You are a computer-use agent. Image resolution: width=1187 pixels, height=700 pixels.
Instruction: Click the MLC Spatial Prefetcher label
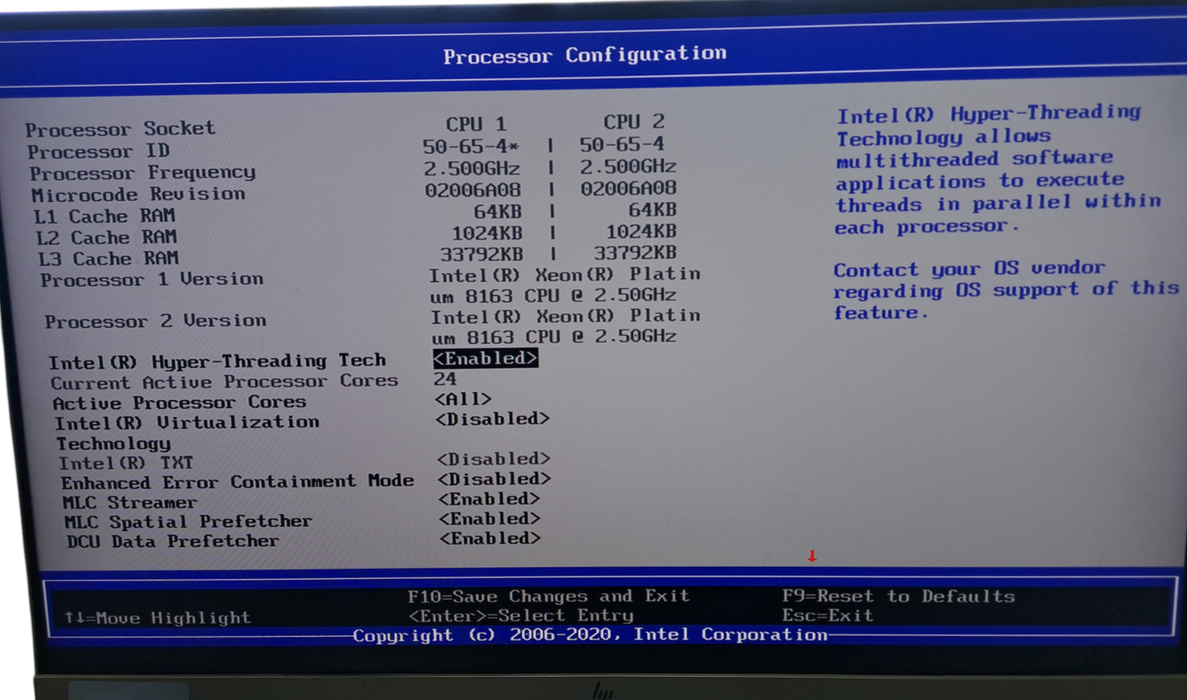coord(188,522)
